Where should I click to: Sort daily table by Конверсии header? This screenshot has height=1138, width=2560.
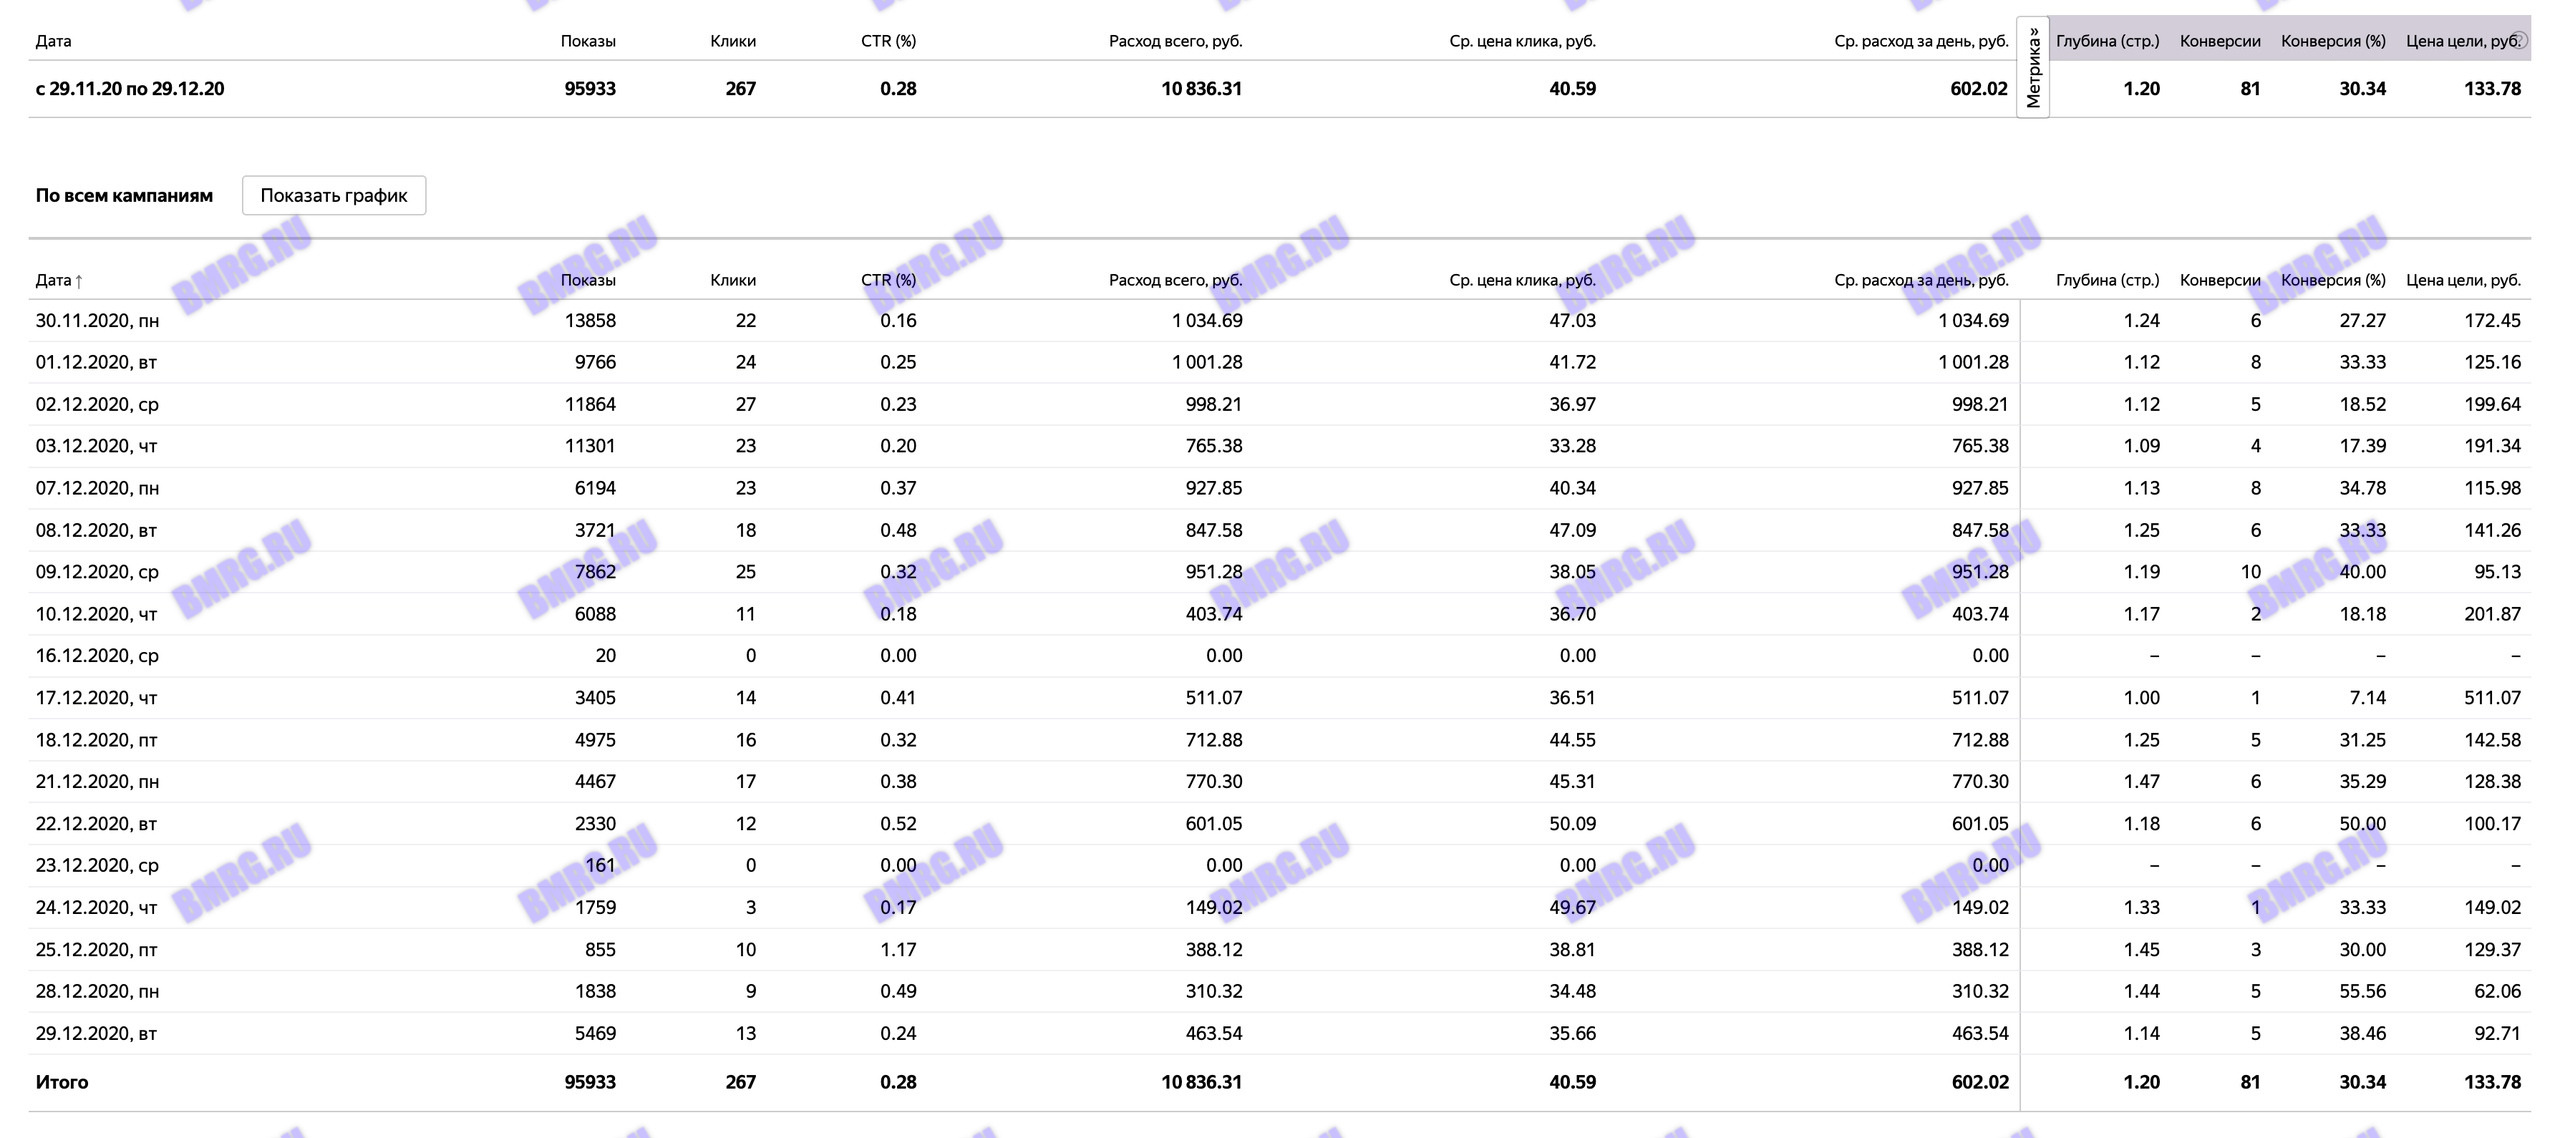[2220, 280]
